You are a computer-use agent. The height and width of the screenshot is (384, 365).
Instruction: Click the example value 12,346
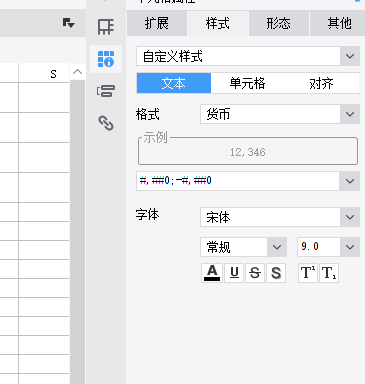pyautogui.click(x=248, y=152)
